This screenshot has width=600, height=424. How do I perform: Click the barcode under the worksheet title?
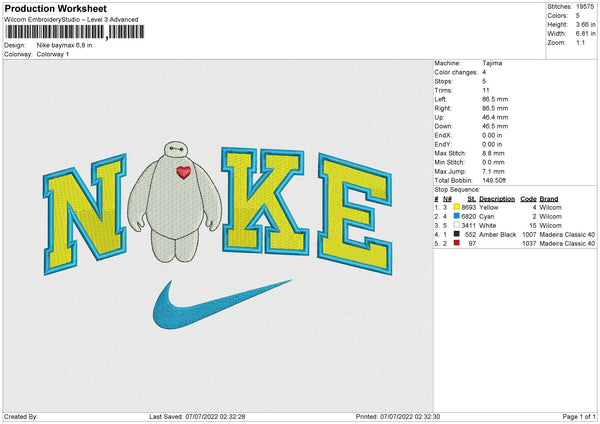point(75,32)
